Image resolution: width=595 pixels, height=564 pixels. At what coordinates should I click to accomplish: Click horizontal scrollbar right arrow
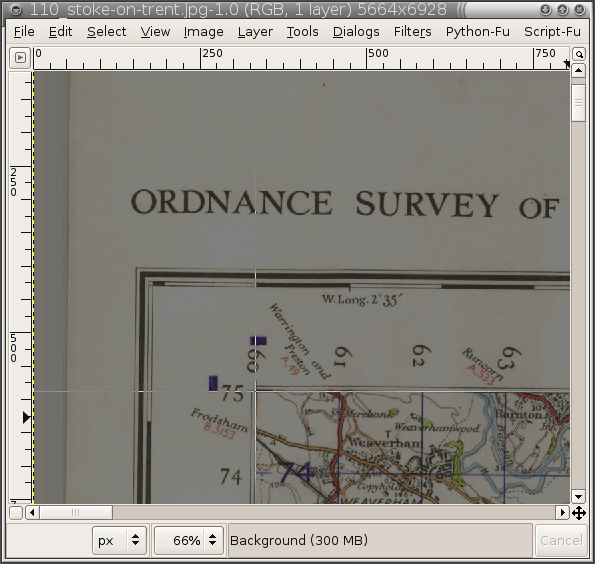(563, 513)
